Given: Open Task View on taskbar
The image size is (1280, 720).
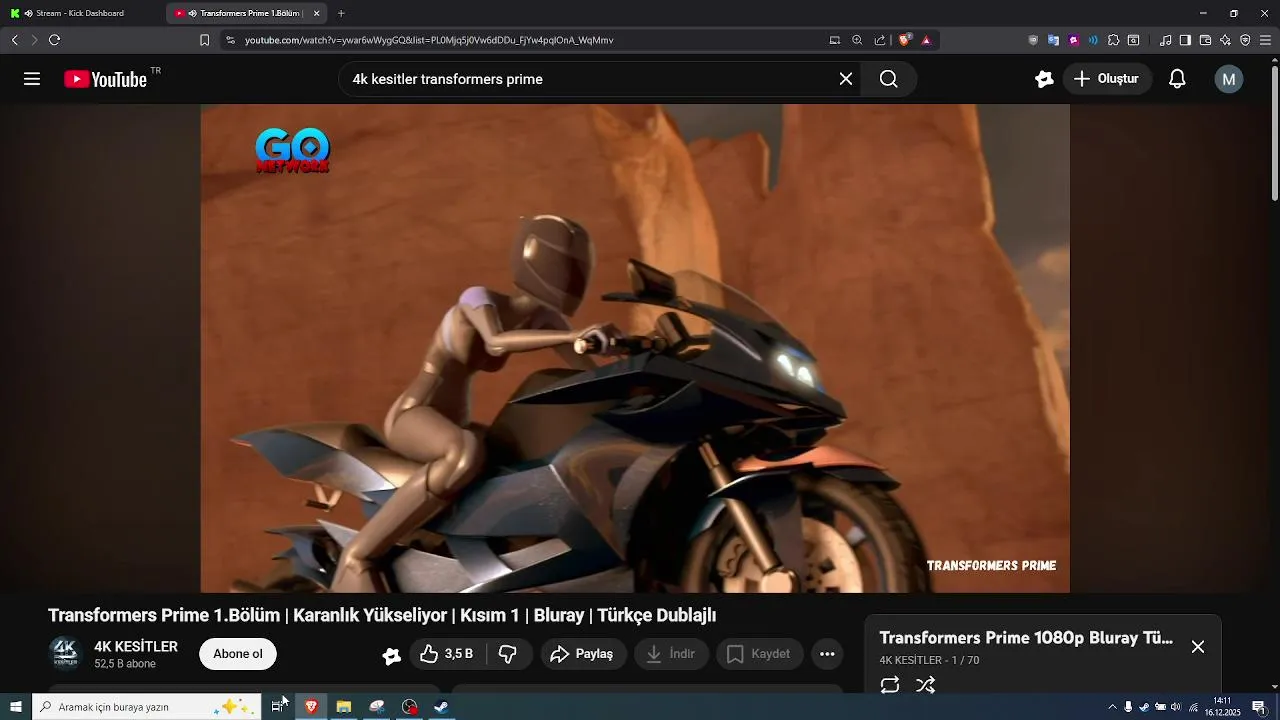Looking at the screenshot, I should (x=278, y=707).
